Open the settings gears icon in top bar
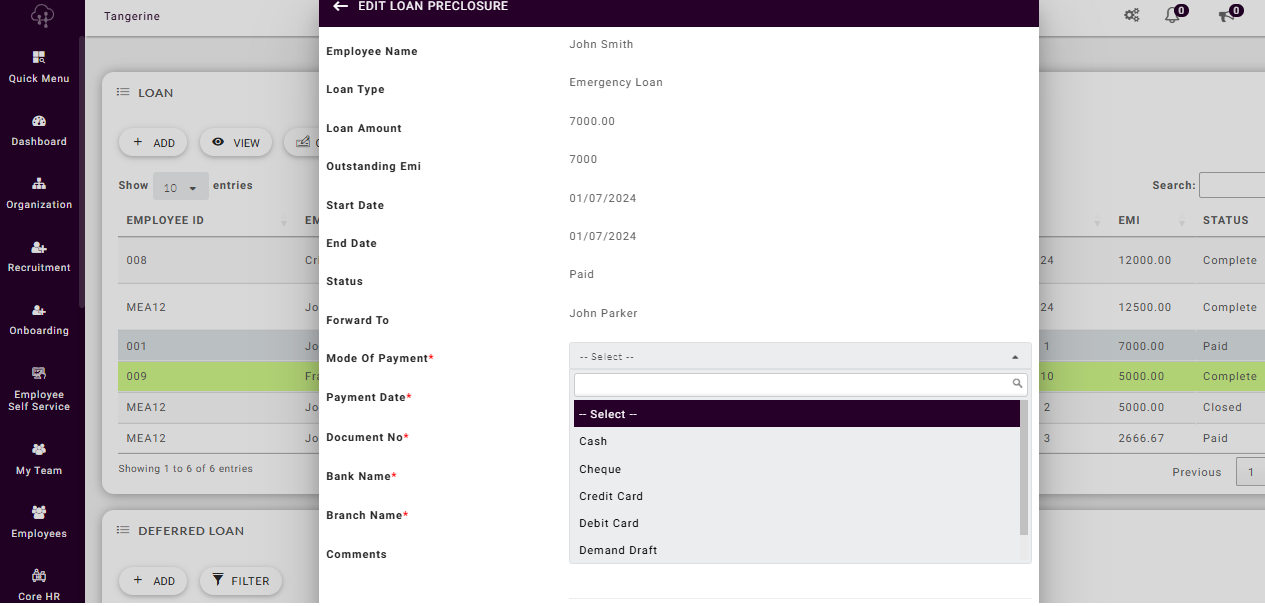Viewport: 1265px width, 606px height. pos(1131,15)
